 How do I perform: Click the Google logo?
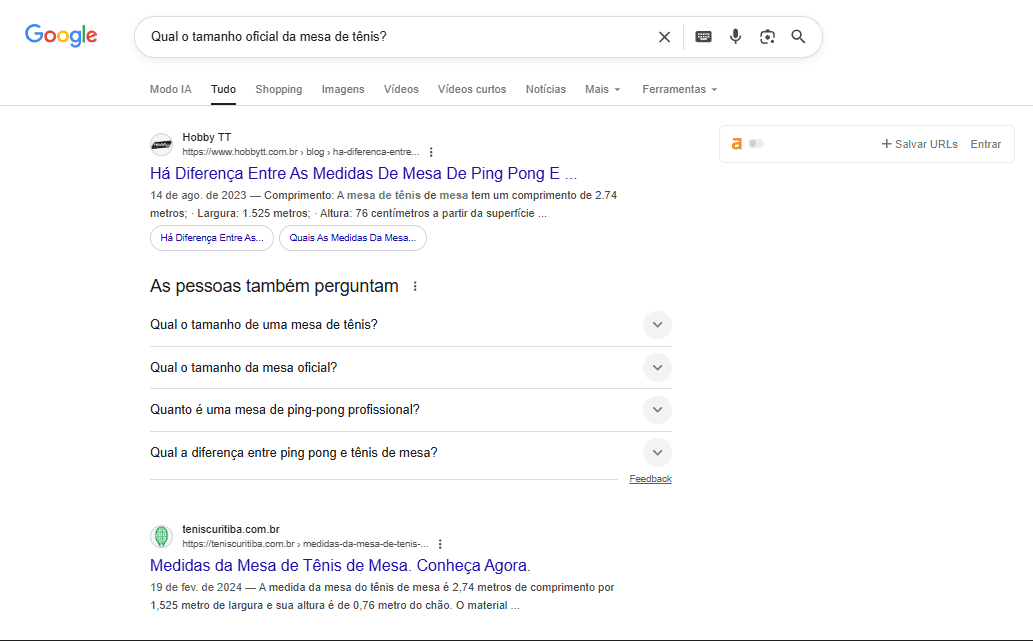point(60,35)
